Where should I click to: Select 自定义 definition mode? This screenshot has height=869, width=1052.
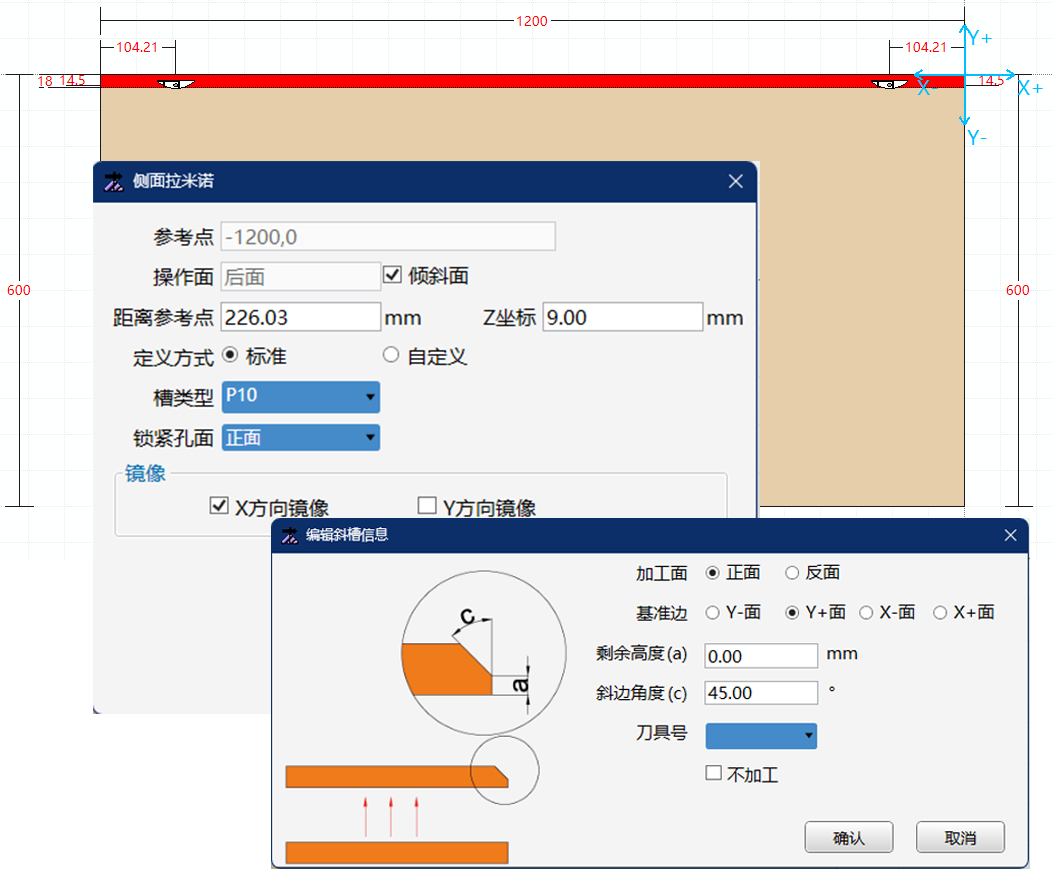pos(391,355)
